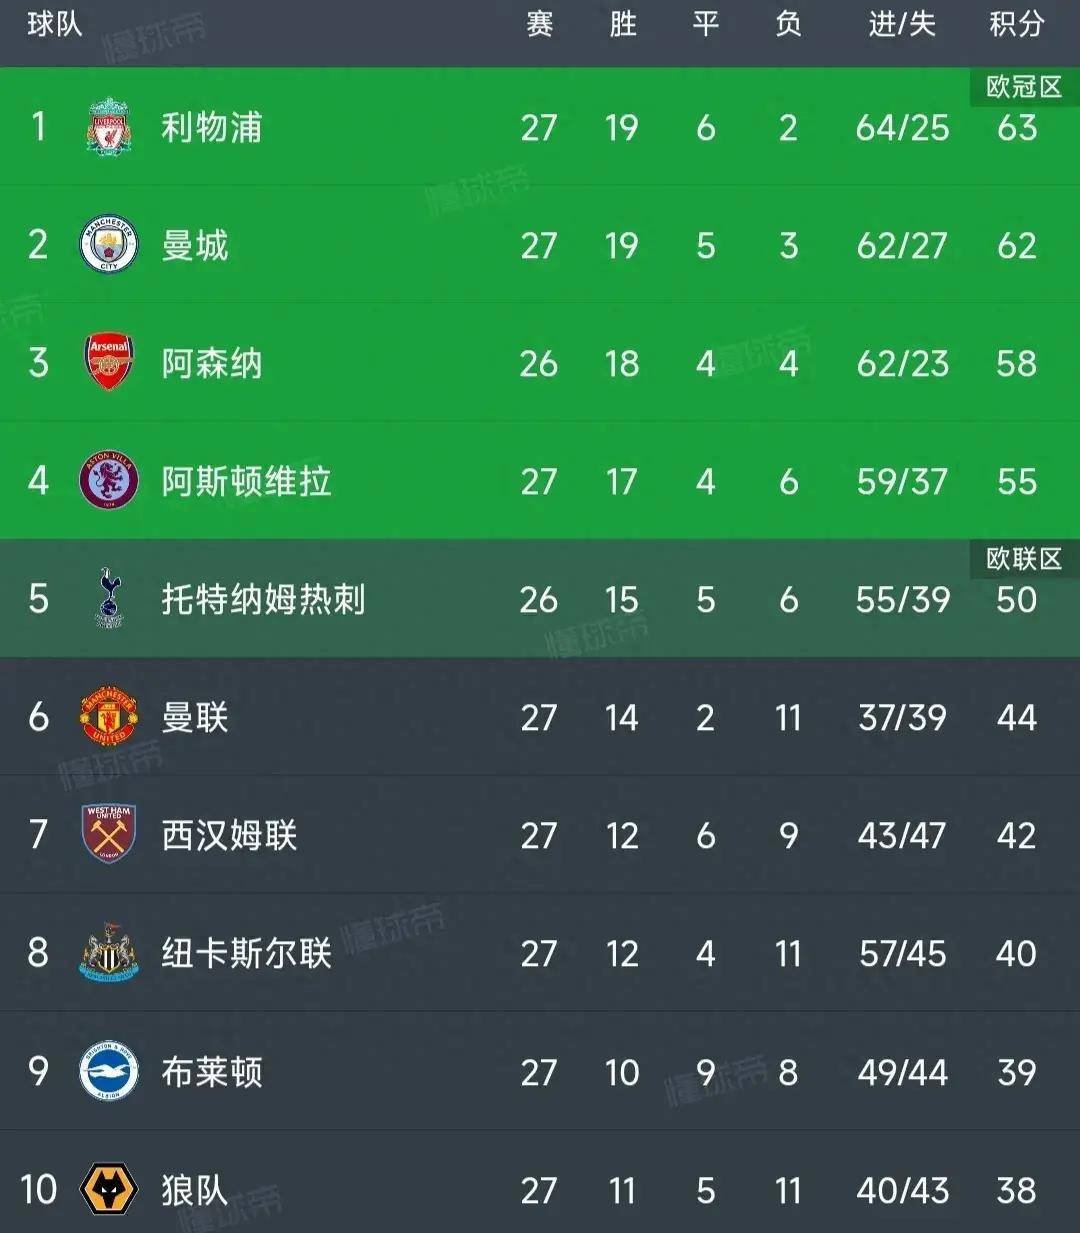Click the 欧联区 zone label
1080x1233 pixels.
[x=1023, y=558]
